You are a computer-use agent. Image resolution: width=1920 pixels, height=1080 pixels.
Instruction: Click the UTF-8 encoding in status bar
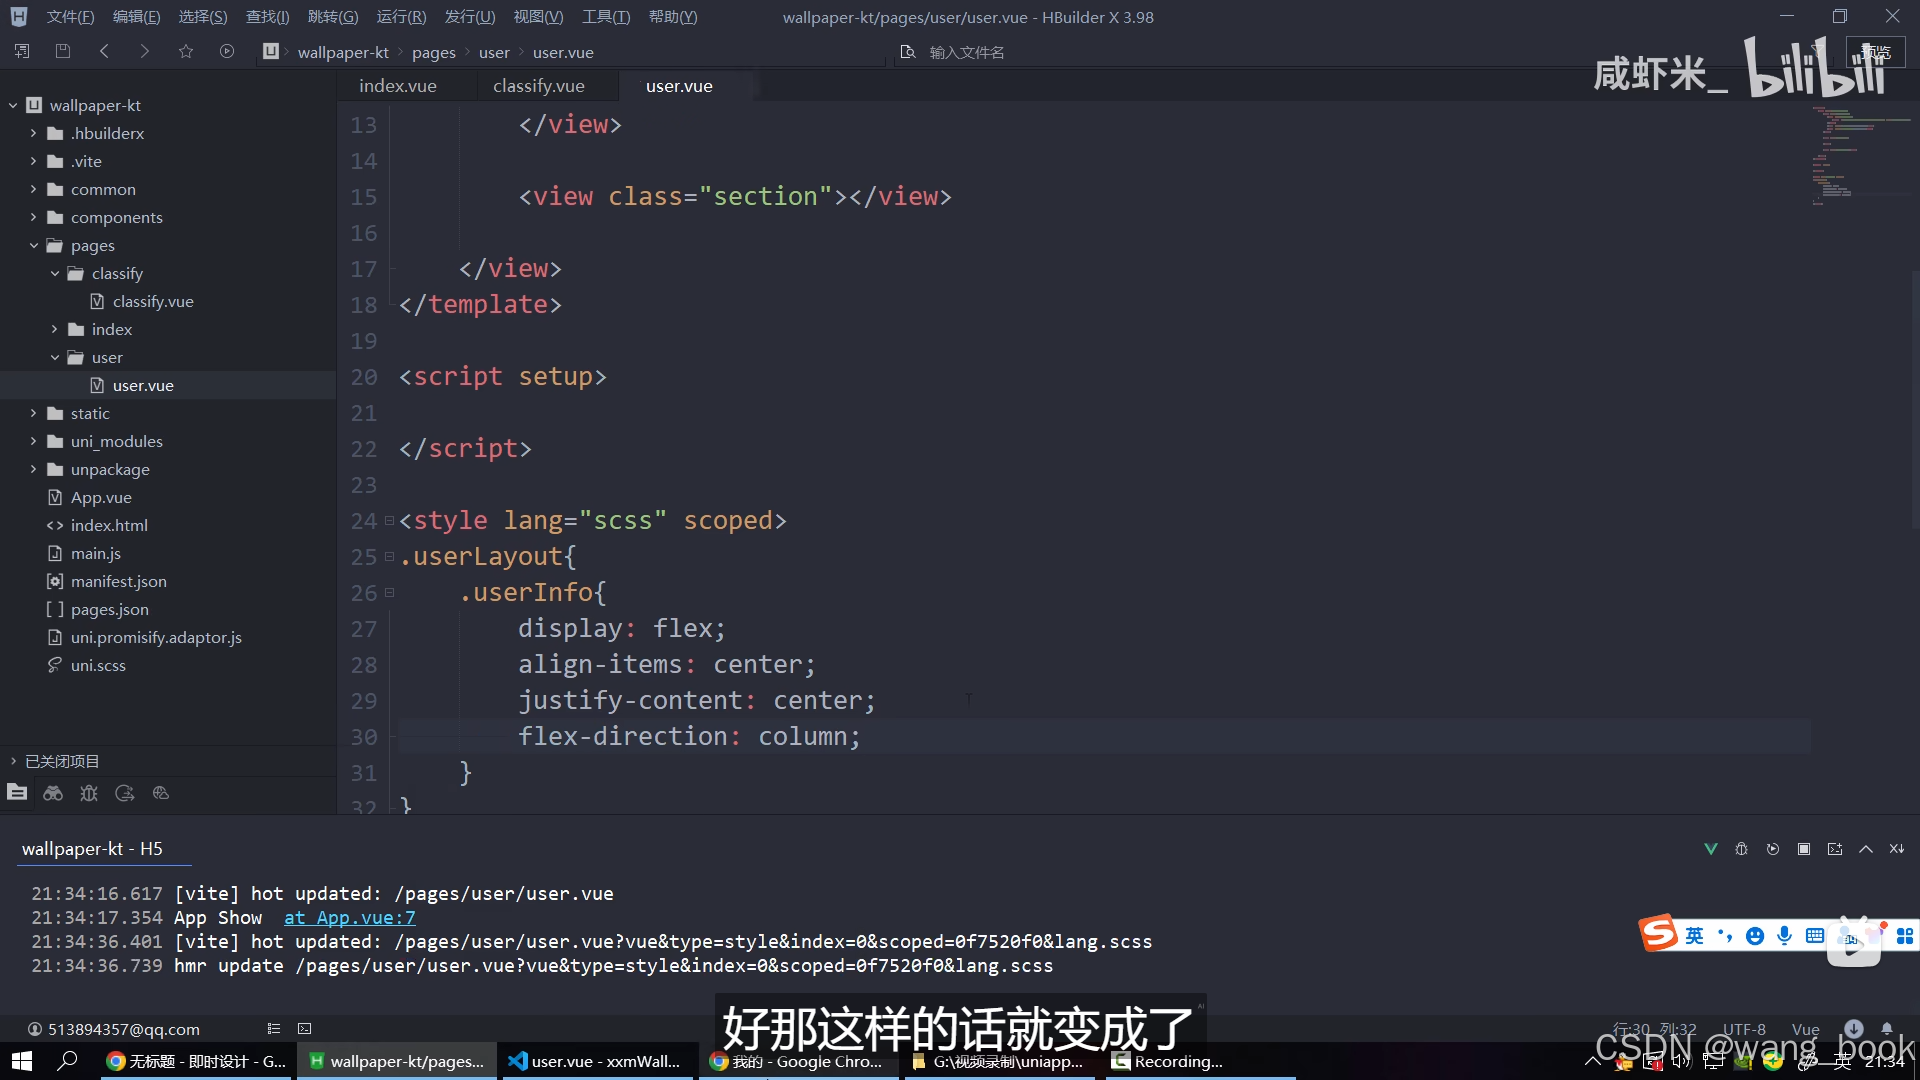[x=1744, y=1029]
